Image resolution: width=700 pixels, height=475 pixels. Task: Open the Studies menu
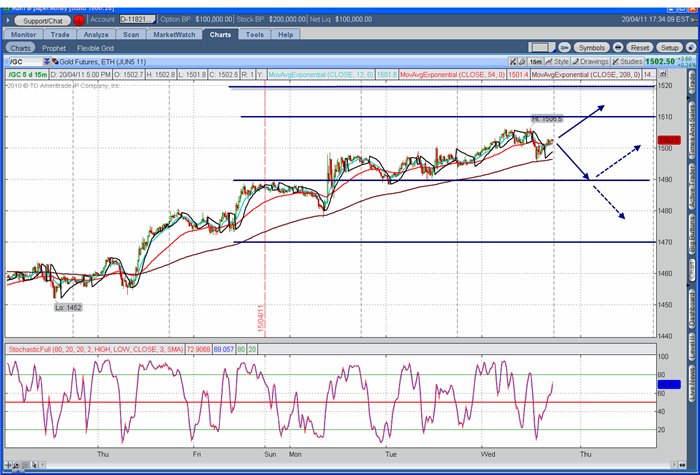coord(627,62)
